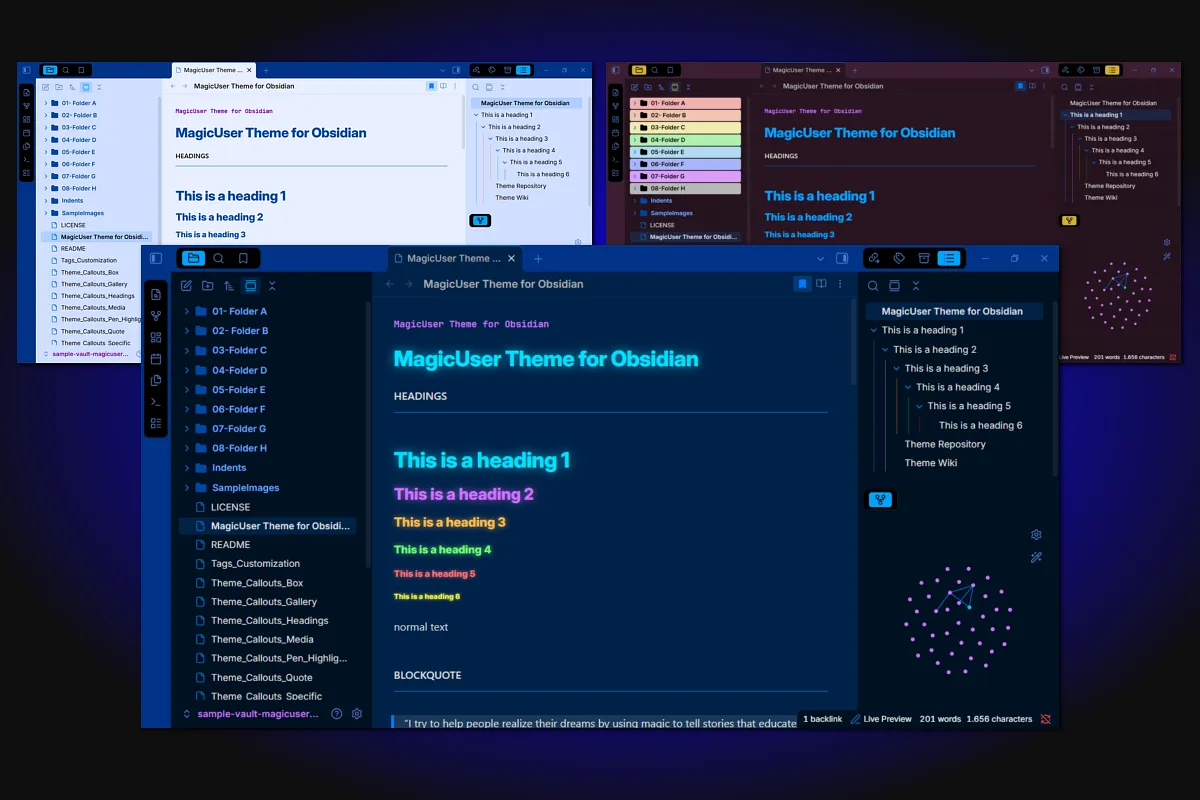
Task: Select local graph tab in front window sidebar
Action: [x=880, y=499]
